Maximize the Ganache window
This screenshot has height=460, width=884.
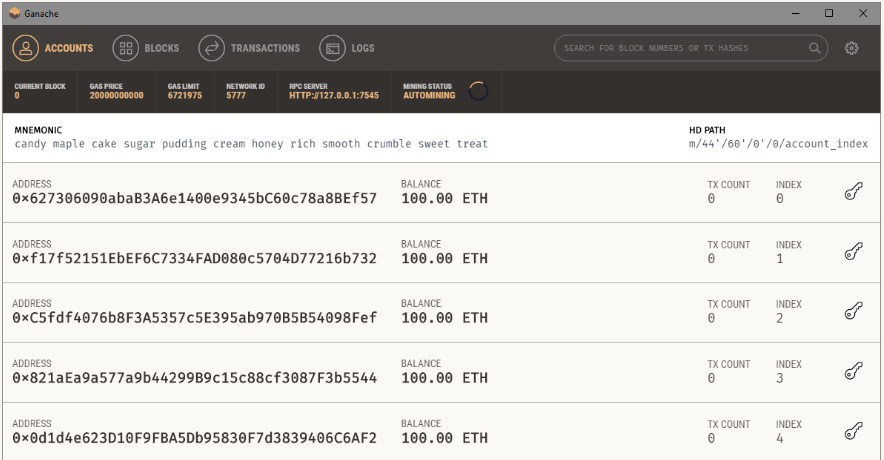pos(829,13)
